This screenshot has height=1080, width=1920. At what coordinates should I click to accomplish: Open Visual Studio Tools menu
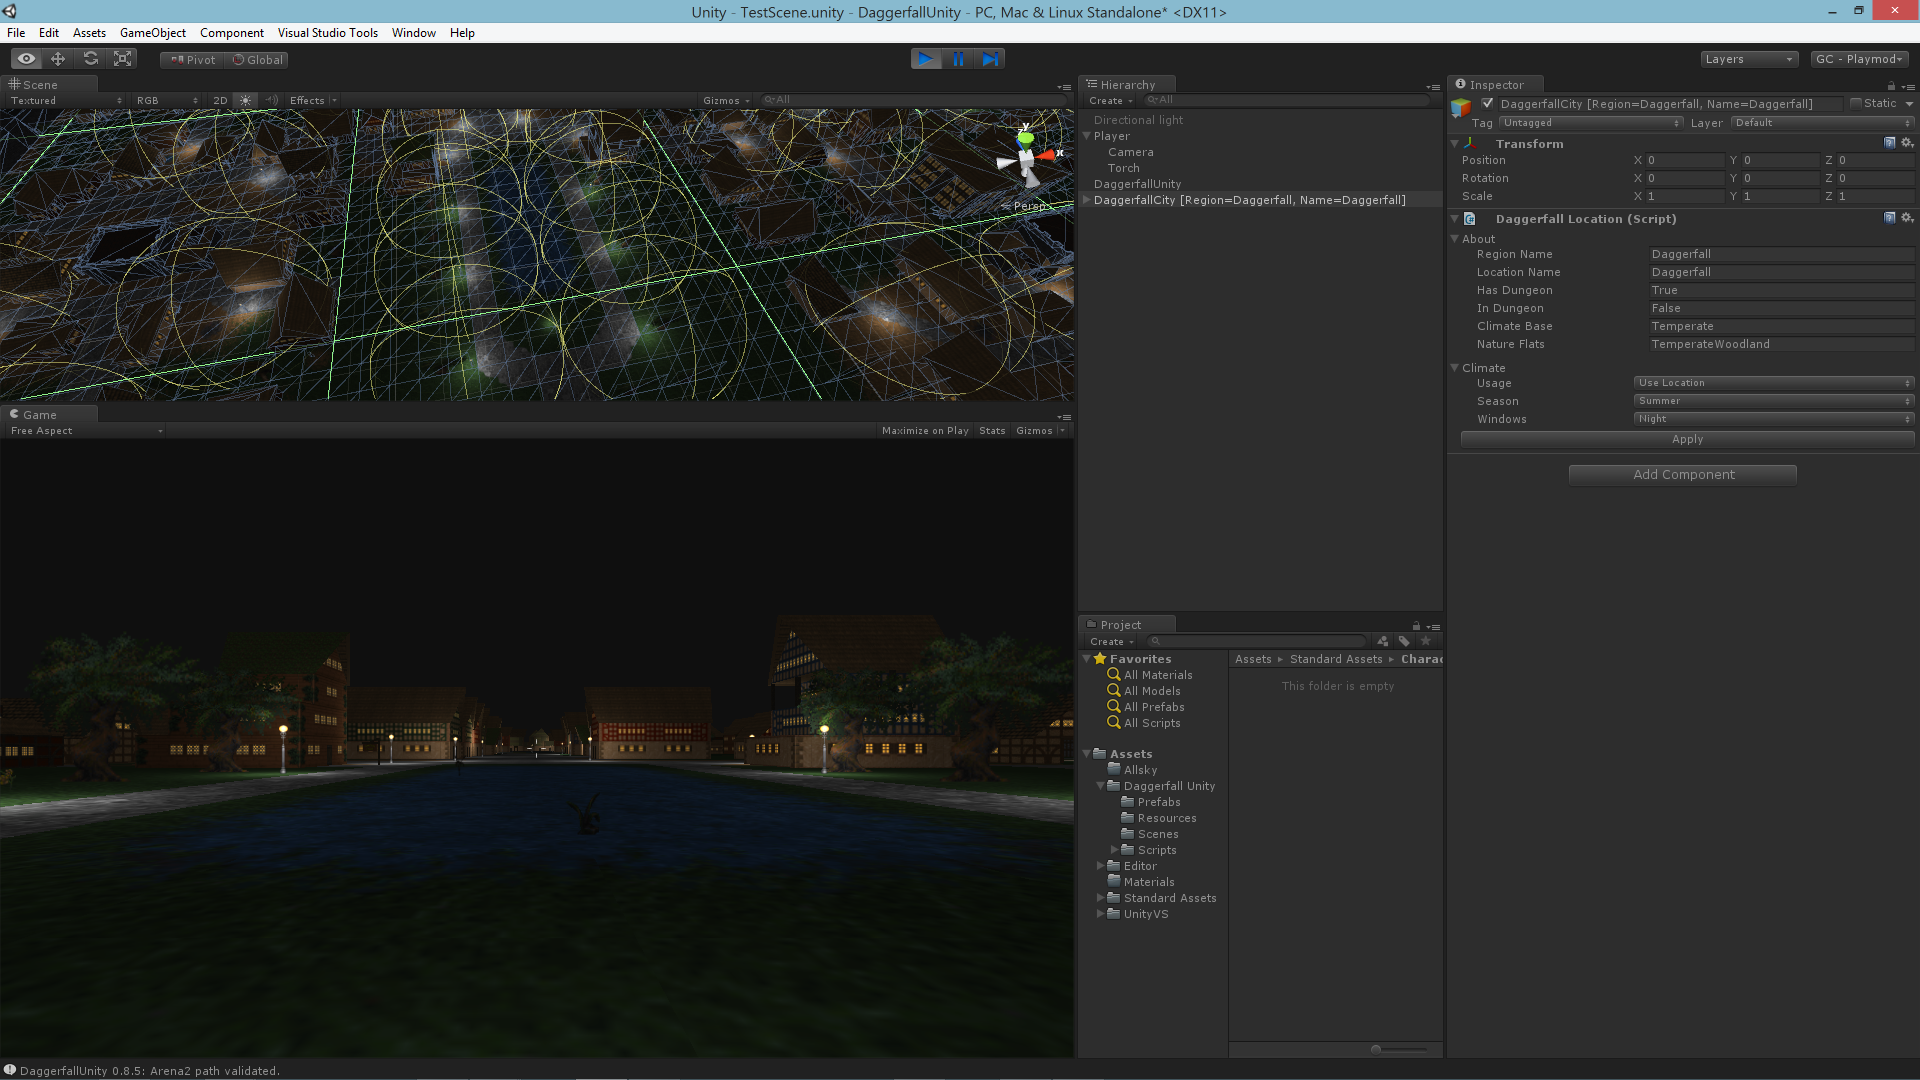pos(328,33)
